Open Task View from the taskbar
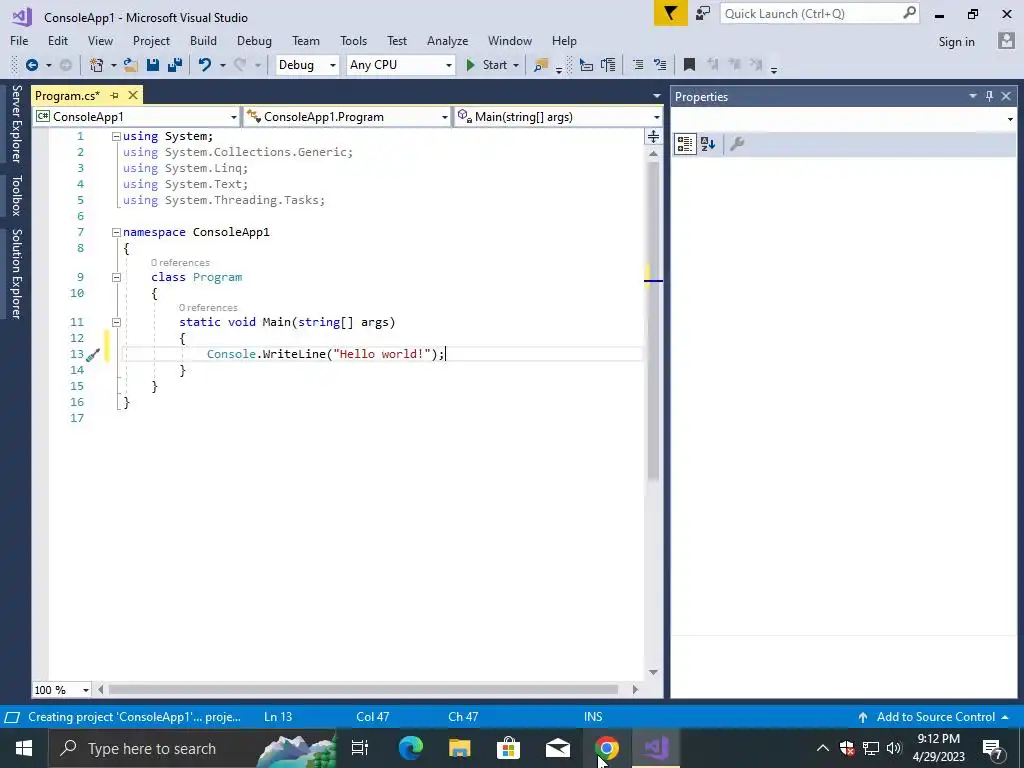This screenshot has width=1024, height=768. pos(360,748)
